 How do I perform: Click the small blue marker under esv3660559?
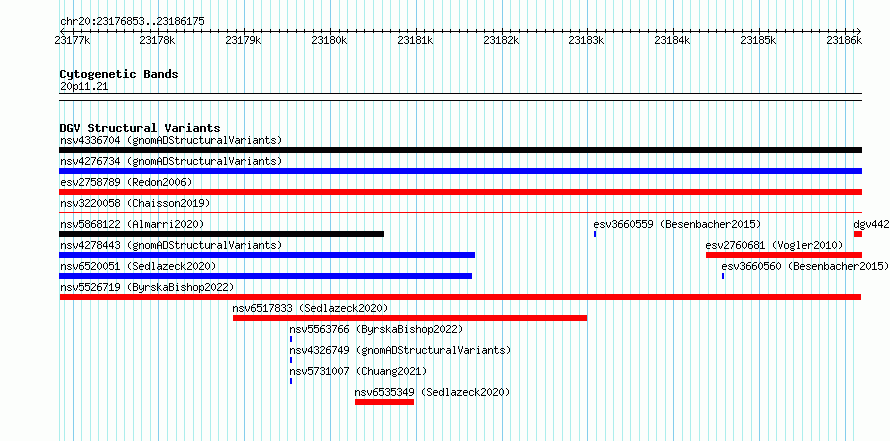[595, 234]
